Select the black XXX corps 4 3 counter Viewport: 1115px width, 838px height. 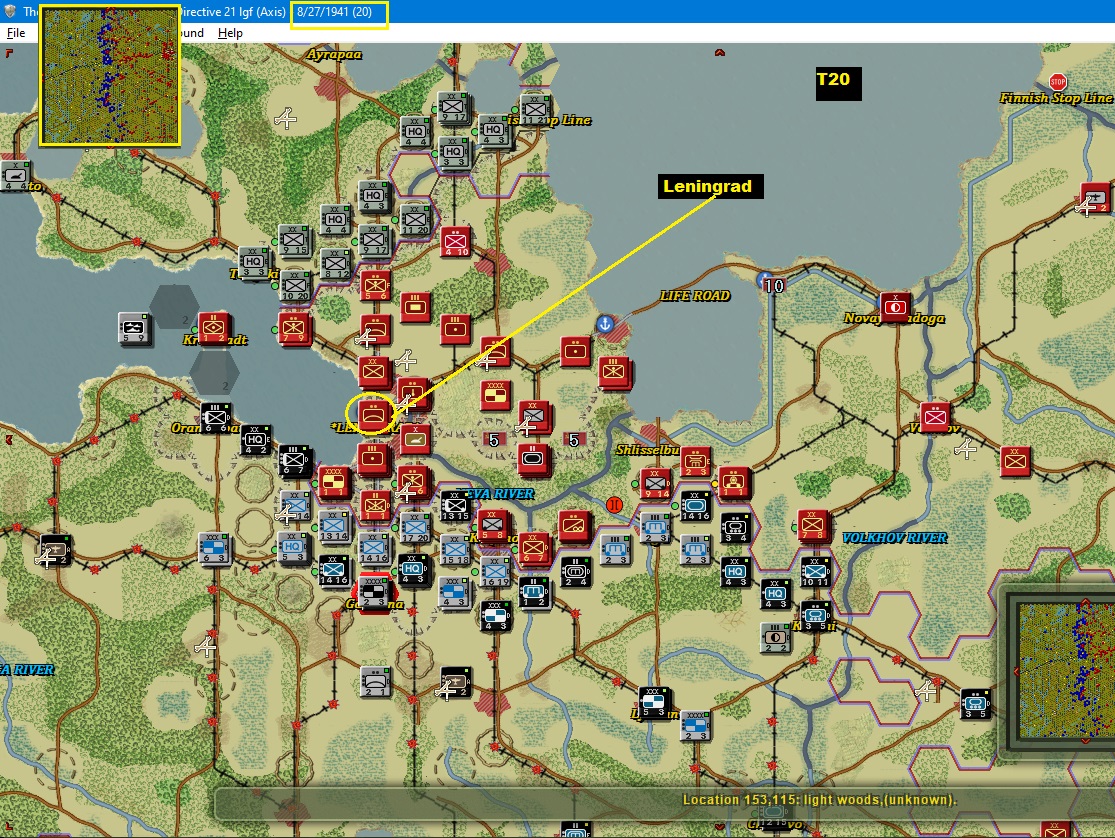[495, 616]
